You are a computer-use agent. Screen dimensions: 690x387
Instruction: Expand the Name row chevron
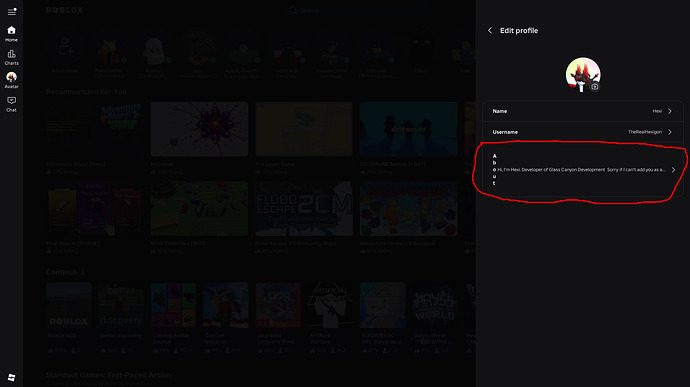pyautogui.click(x=670, y=111)
